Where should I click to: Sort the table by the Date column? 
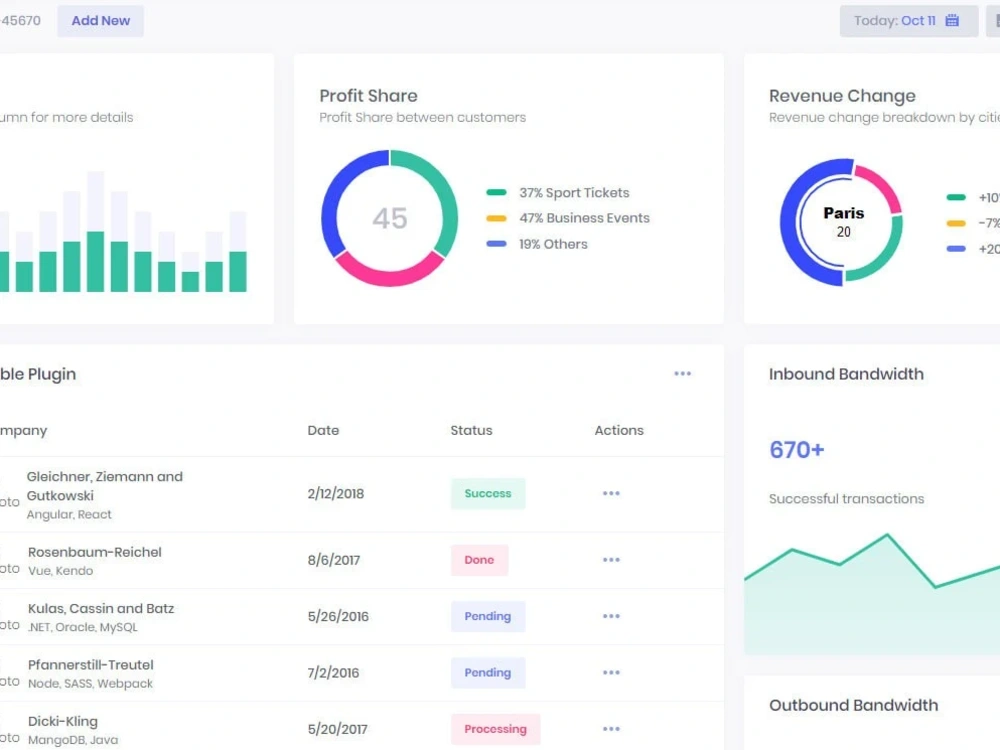(323, 430)
